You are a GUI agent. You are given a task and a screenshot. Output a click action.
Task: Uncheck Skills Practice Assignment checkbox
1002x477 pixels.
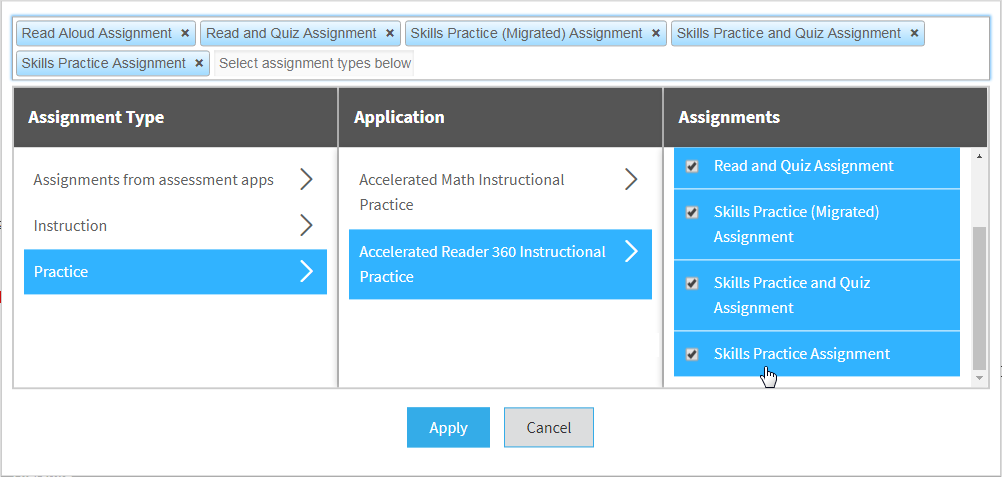click(x=691, y=354)
